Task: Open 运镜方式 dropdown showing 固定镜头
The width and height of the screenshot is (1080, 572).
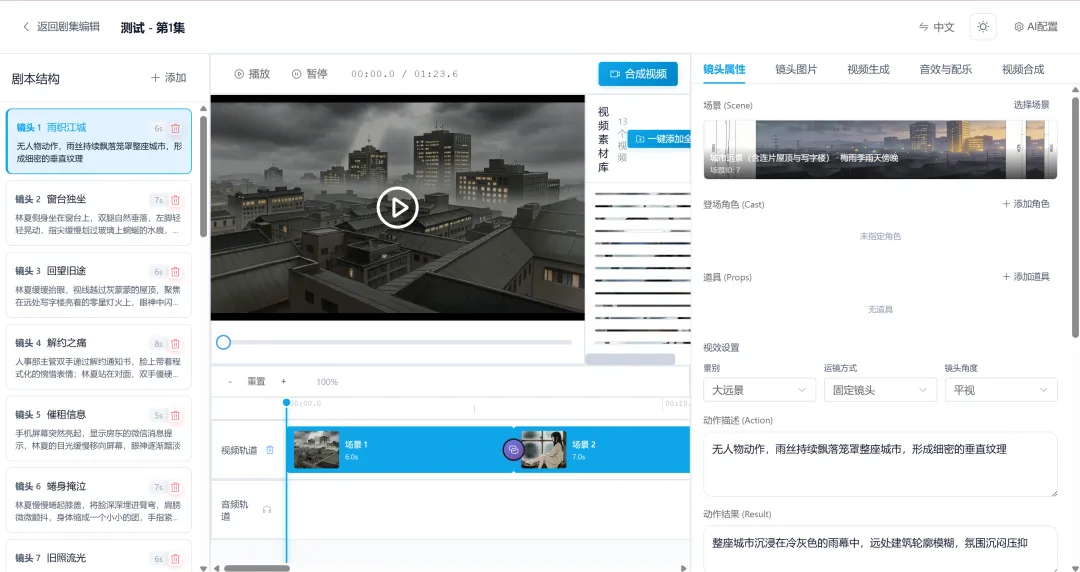Action: [x=880, y=390]
